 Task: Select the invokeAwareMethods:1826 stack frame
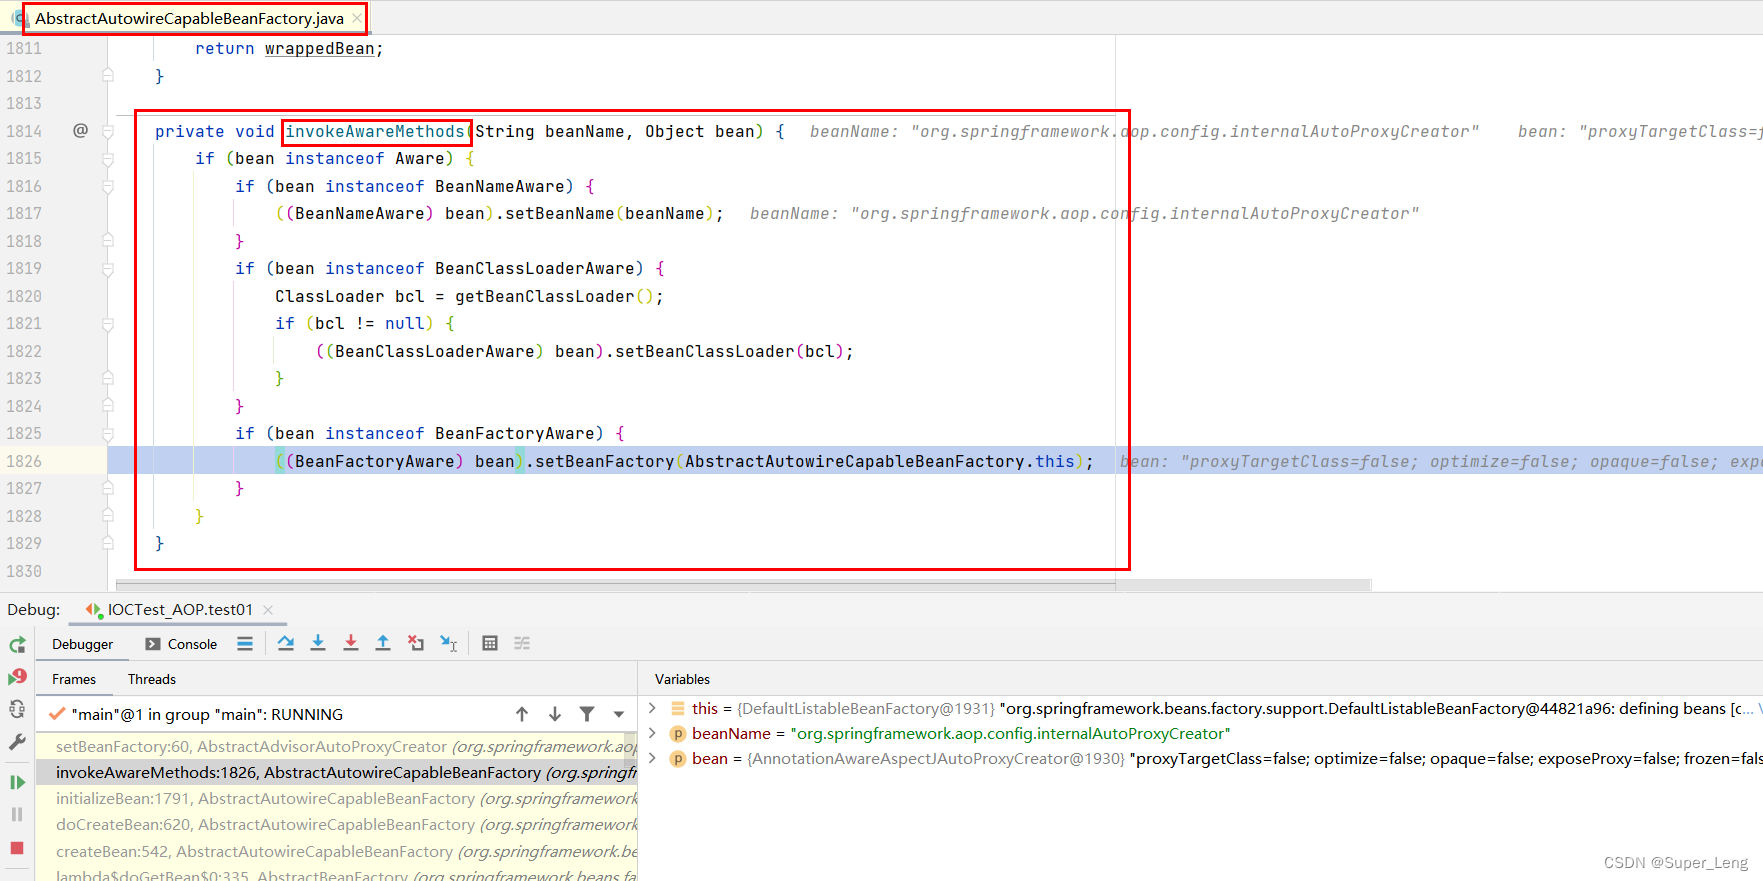coord(336,772)
